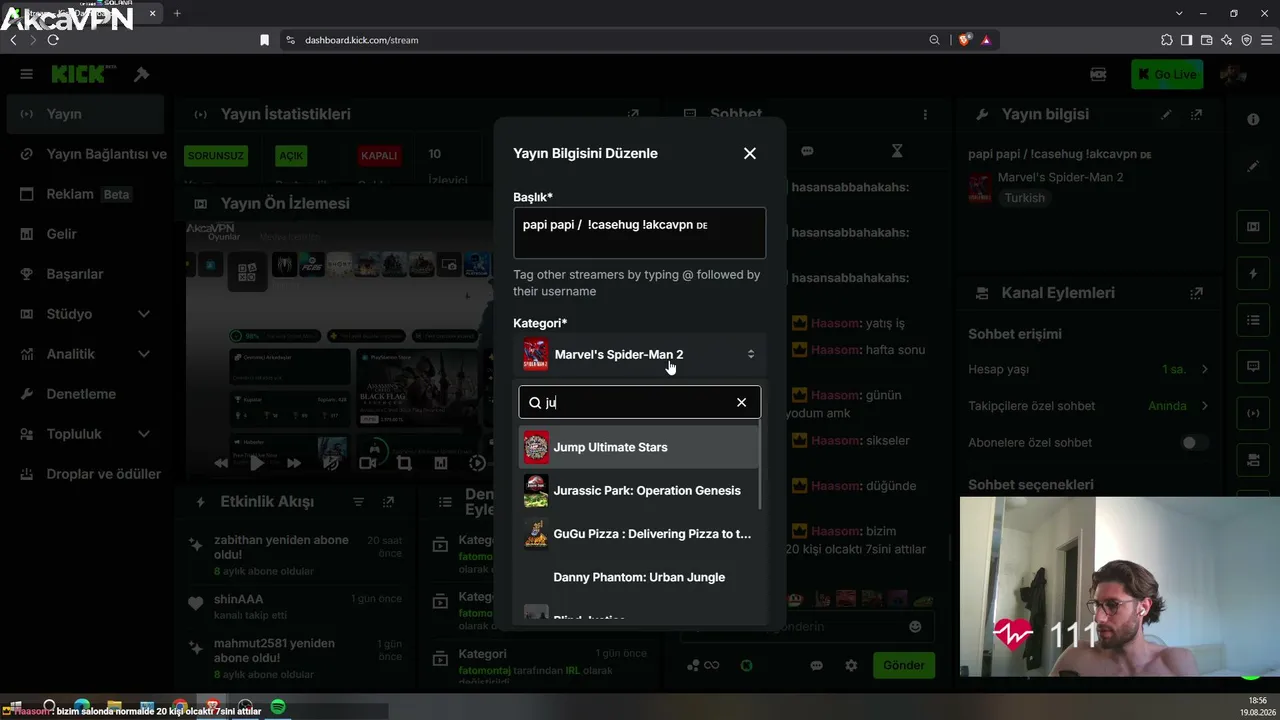Open Spotify from the taskbar
The image size is (1280, 720).
(x=278, y=708)
